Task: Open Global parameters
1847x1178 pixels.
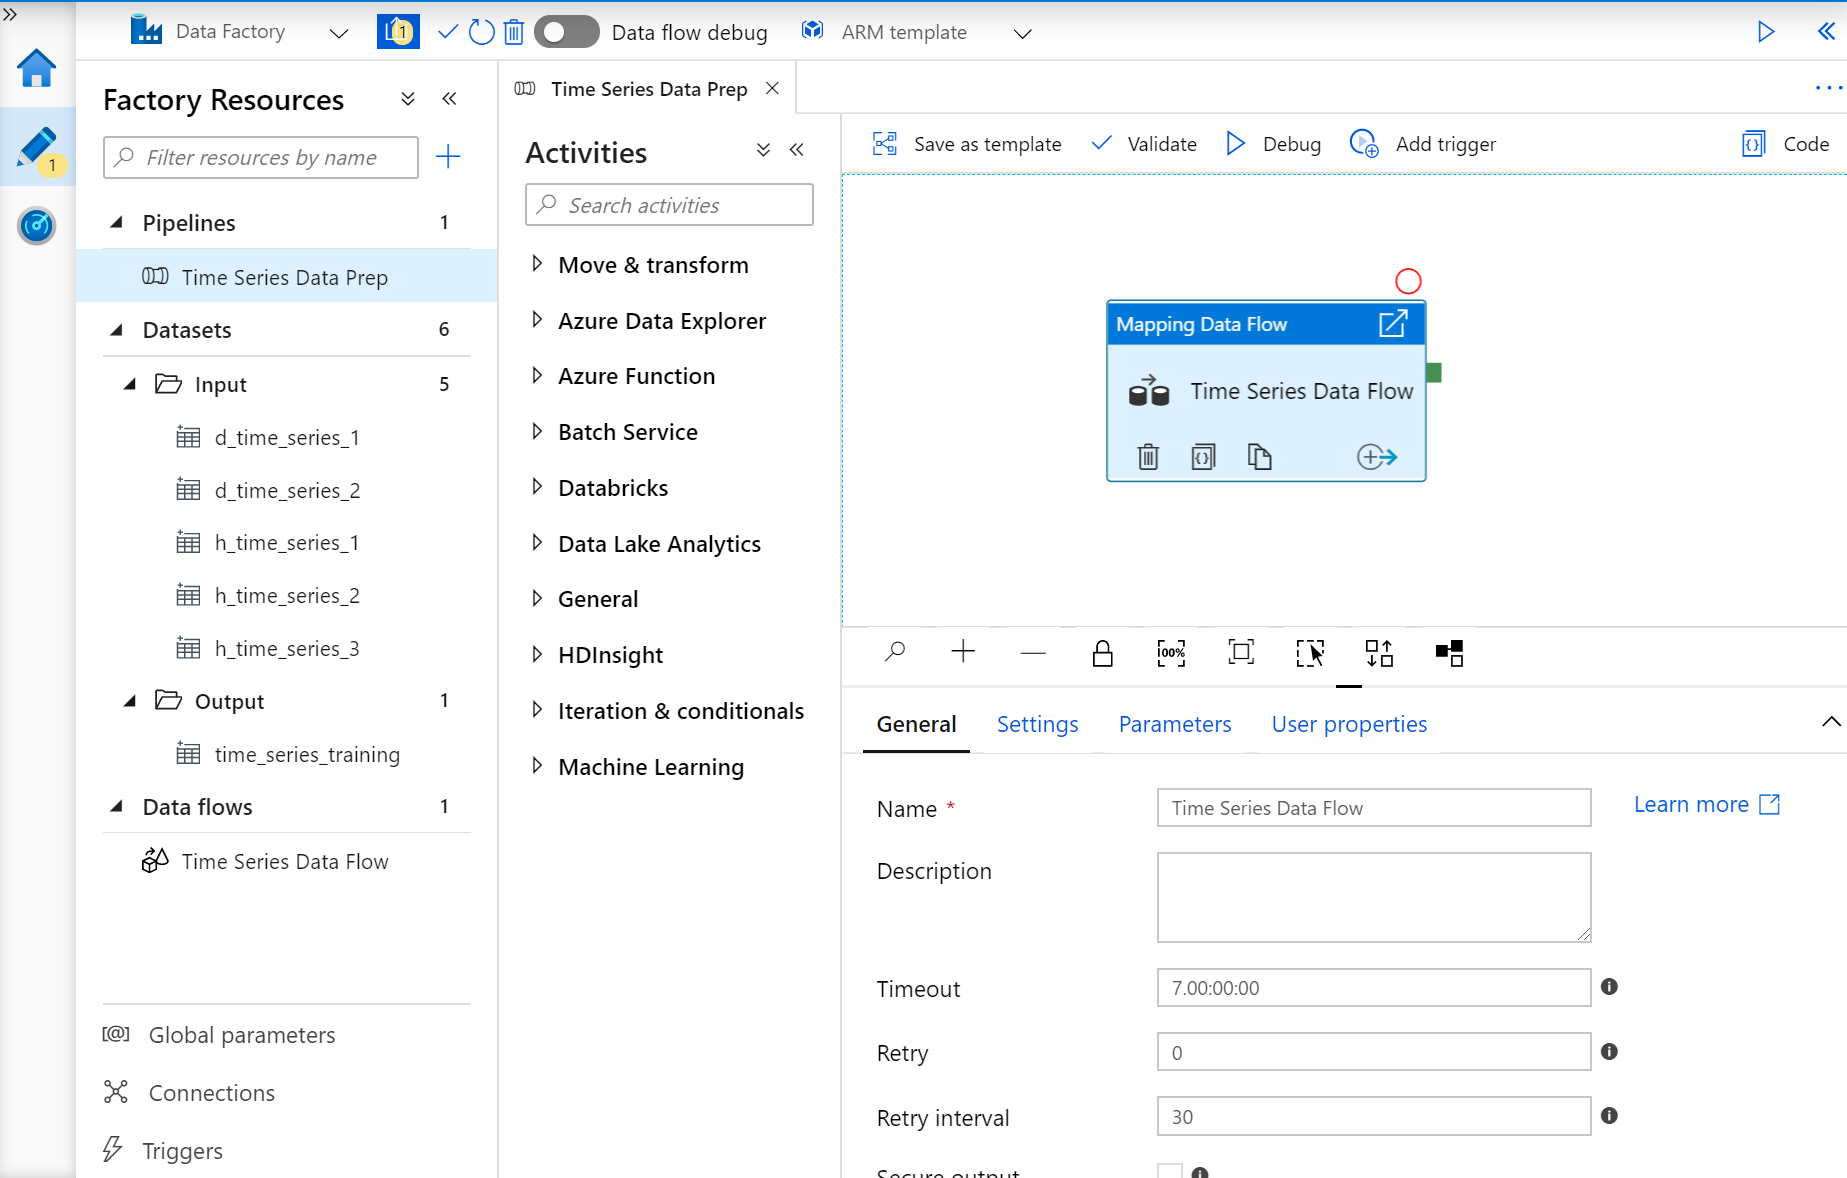Action: pos(219,1035)
